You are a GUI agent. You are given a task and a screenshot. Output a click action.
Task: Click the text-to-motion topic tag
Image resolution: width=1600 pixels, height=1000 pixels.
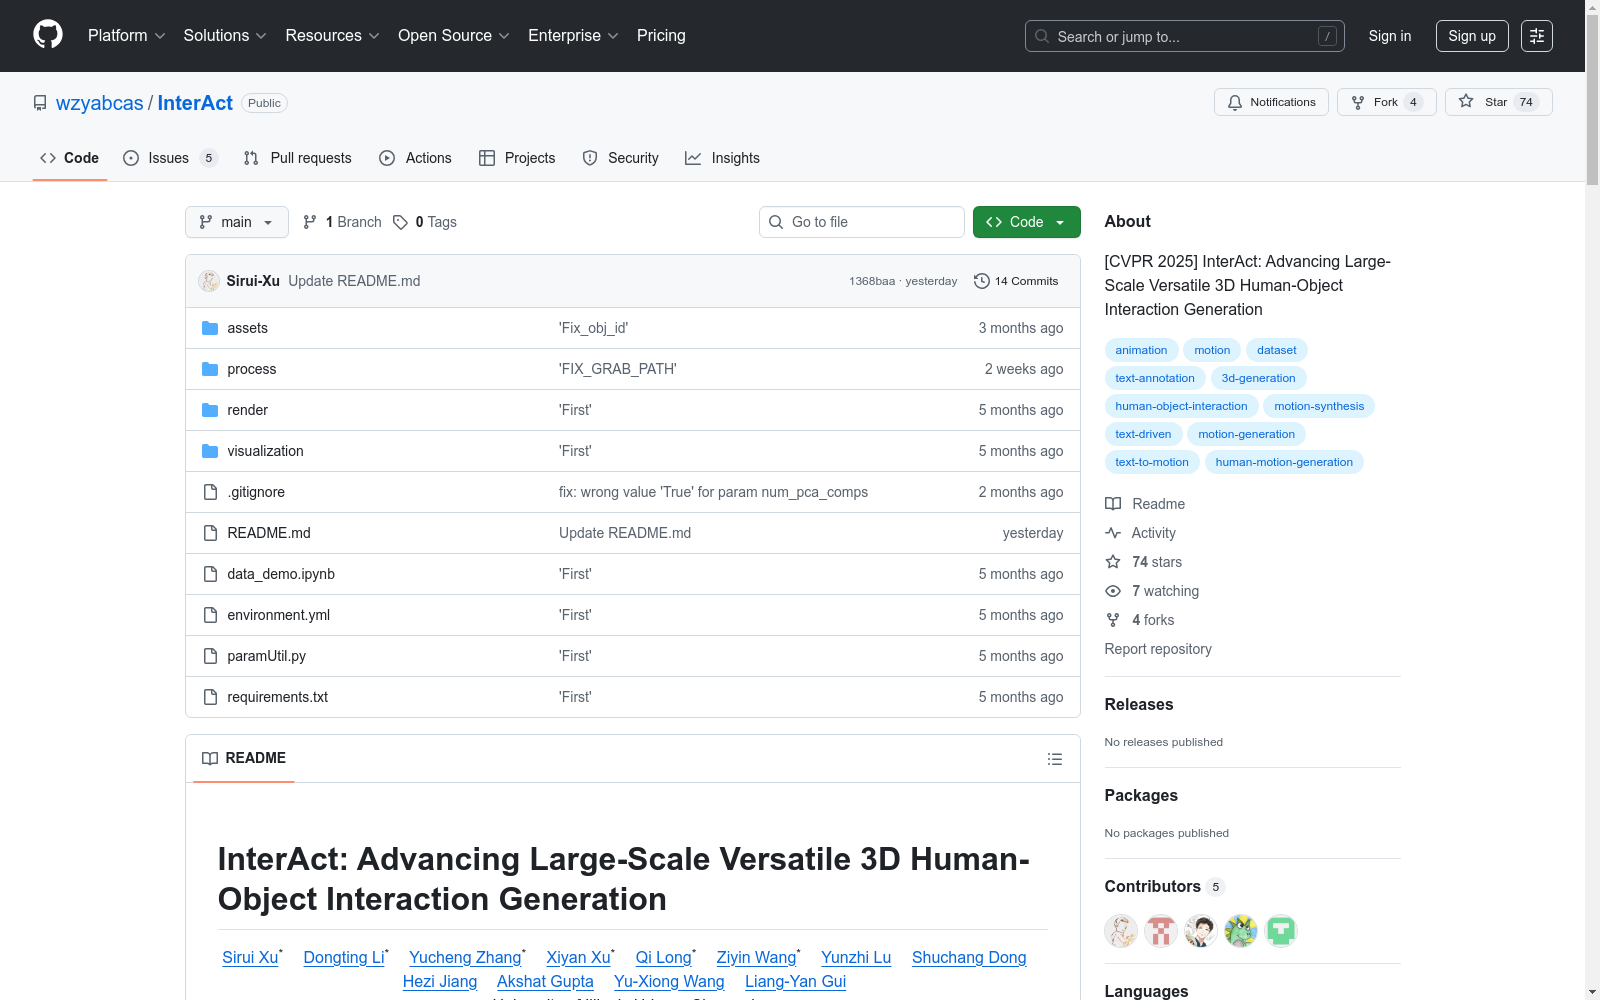coord(1152,462)
